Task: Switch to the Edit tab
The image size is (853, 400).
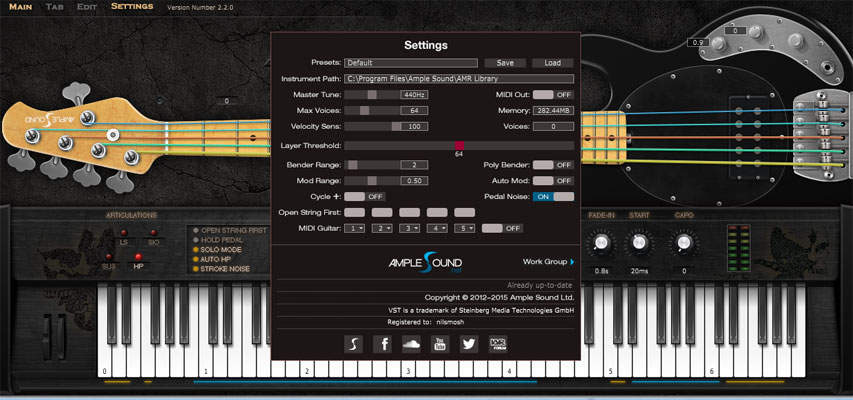Action: tap(87, 7)
